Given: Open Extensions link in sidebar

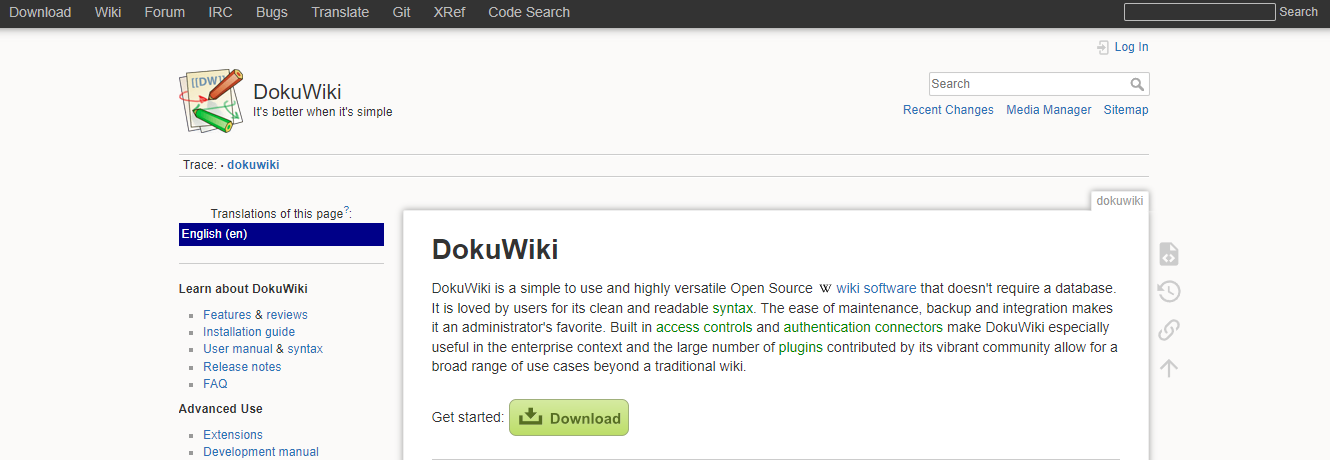Looking at the screenshot, I should pos(233,435).
